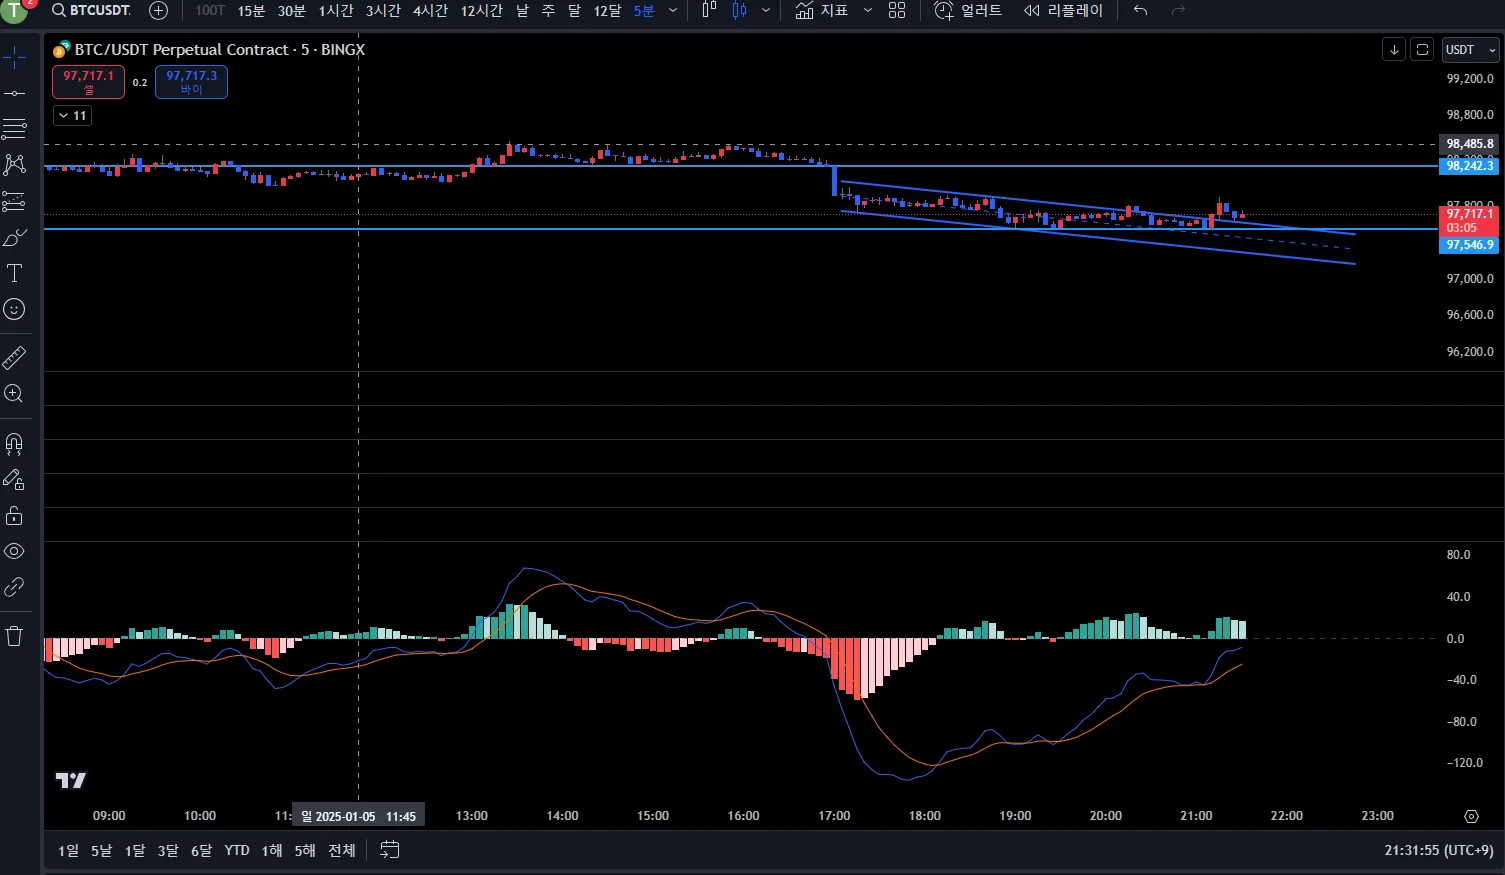
Task: Click the Zoom in magnifier tool
Action: (14, 393)
